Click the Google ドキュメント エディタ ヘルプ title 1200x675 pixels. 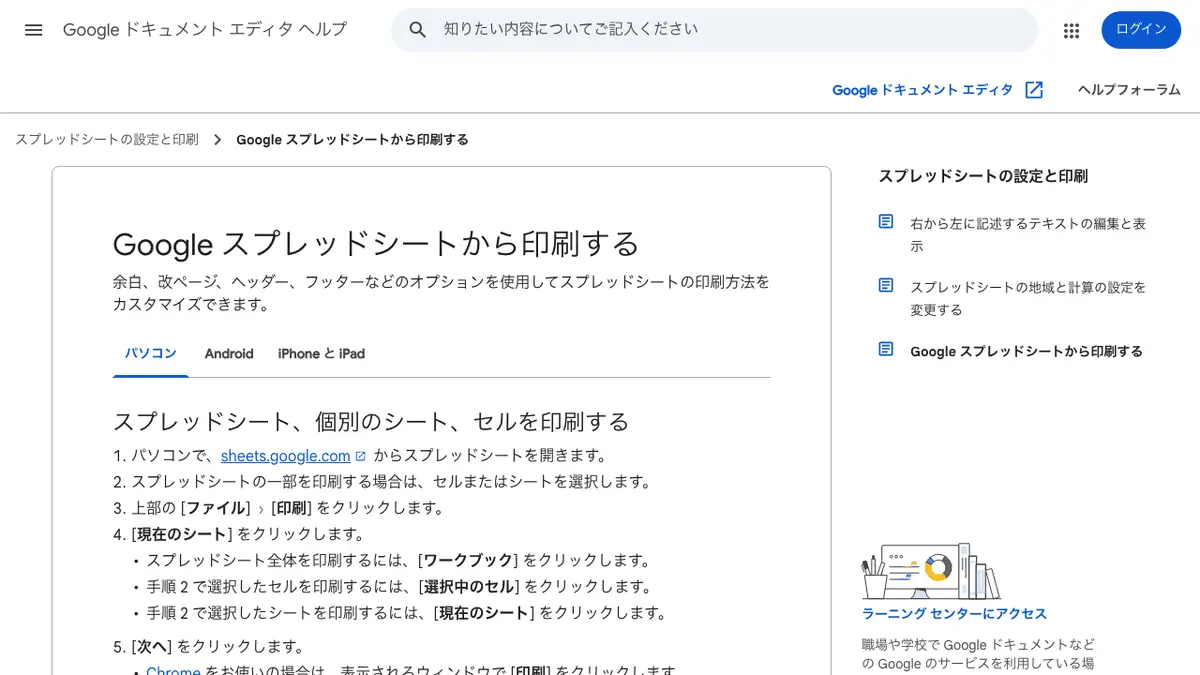205,30
